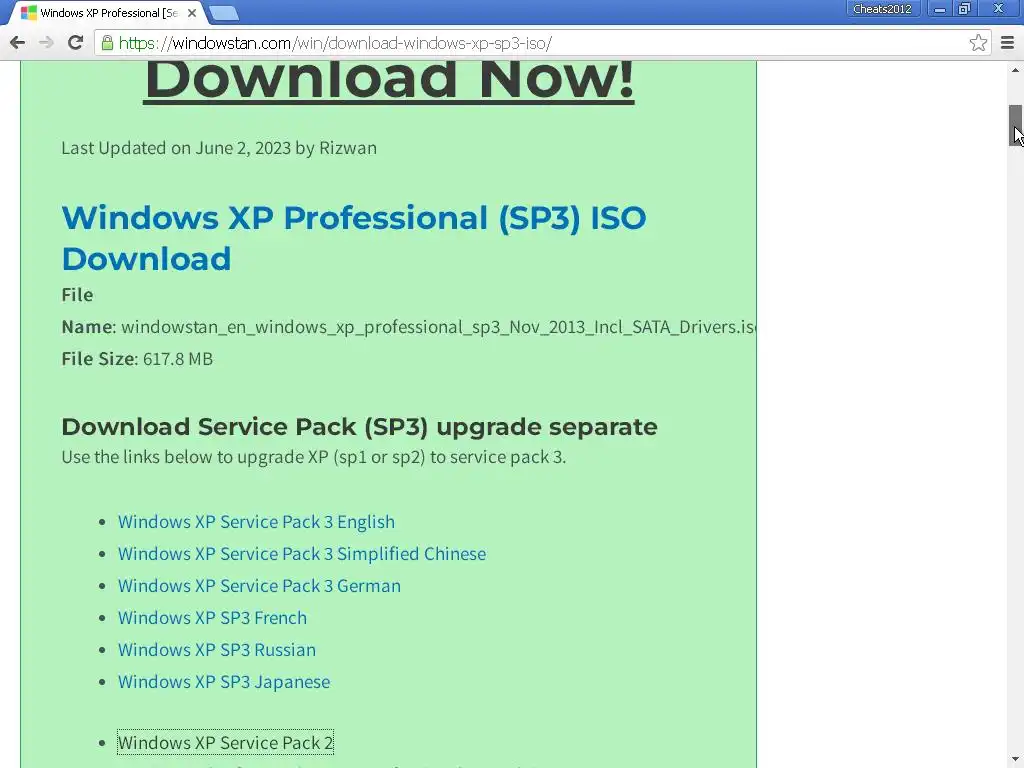Open the Chrome hamburger menu
This screenshot has width=1024, height=768.
click(x=1007, y=43)
